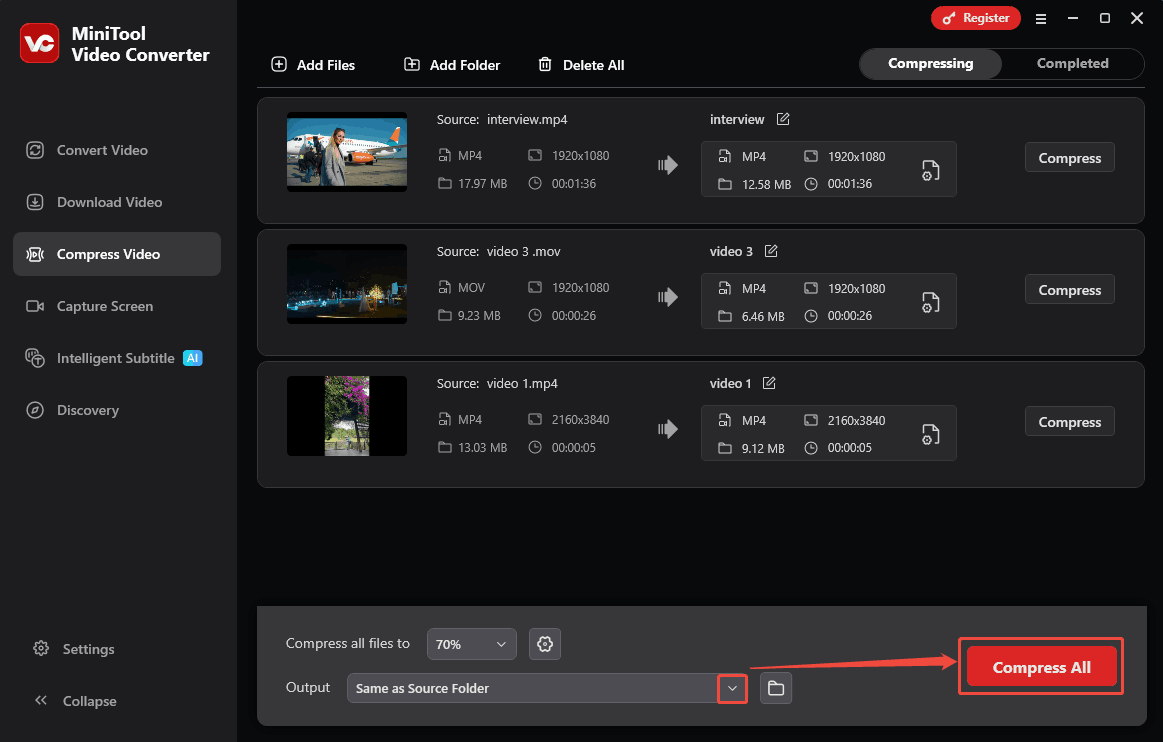Open the Output destination dropdown
This screenshot has height=742, width=1163.
click(x=732, y=688)
